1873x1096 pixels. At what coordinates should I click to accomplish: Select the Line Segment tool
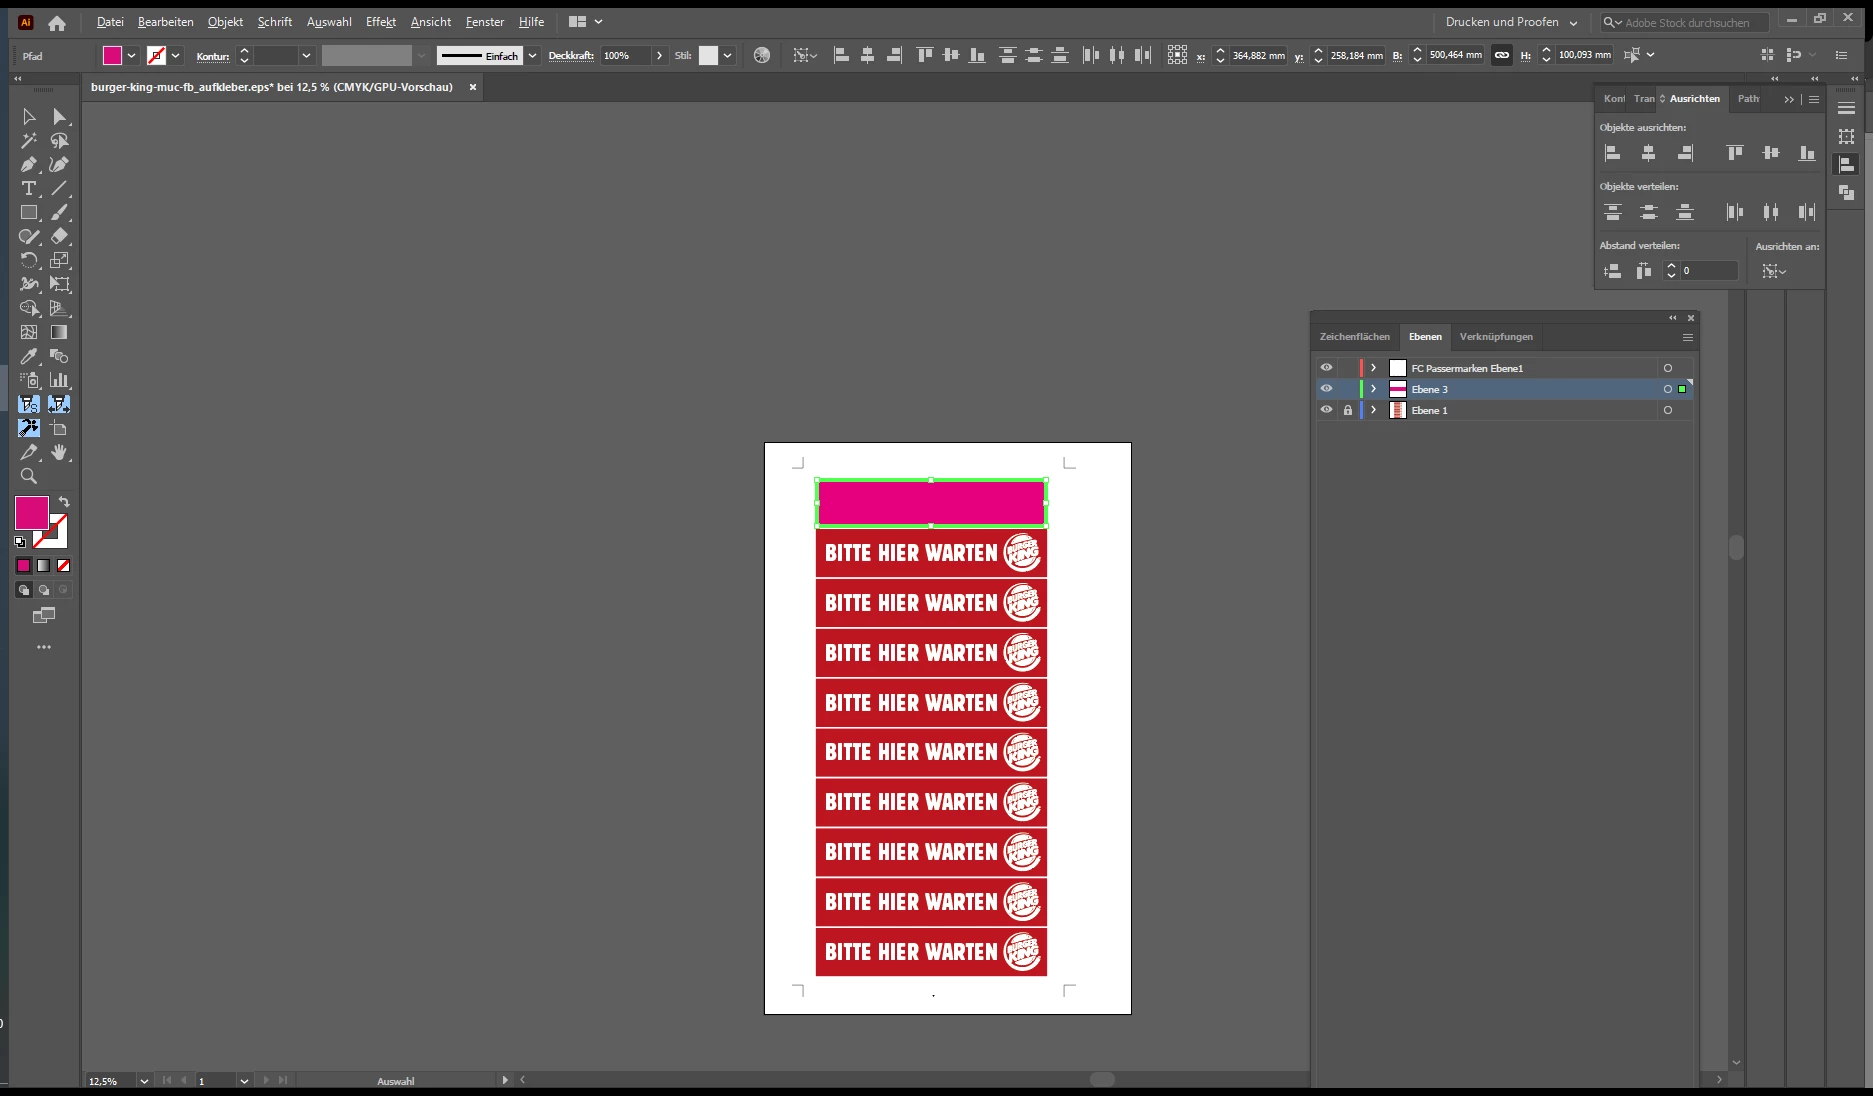click(x=59, y=189)
